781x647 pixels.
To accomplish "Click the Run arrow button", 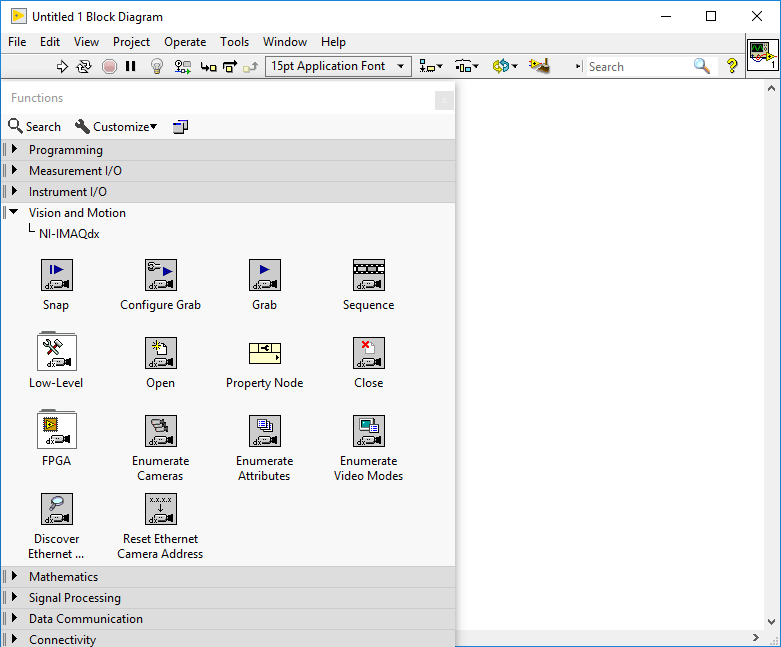I will point(62,66).
